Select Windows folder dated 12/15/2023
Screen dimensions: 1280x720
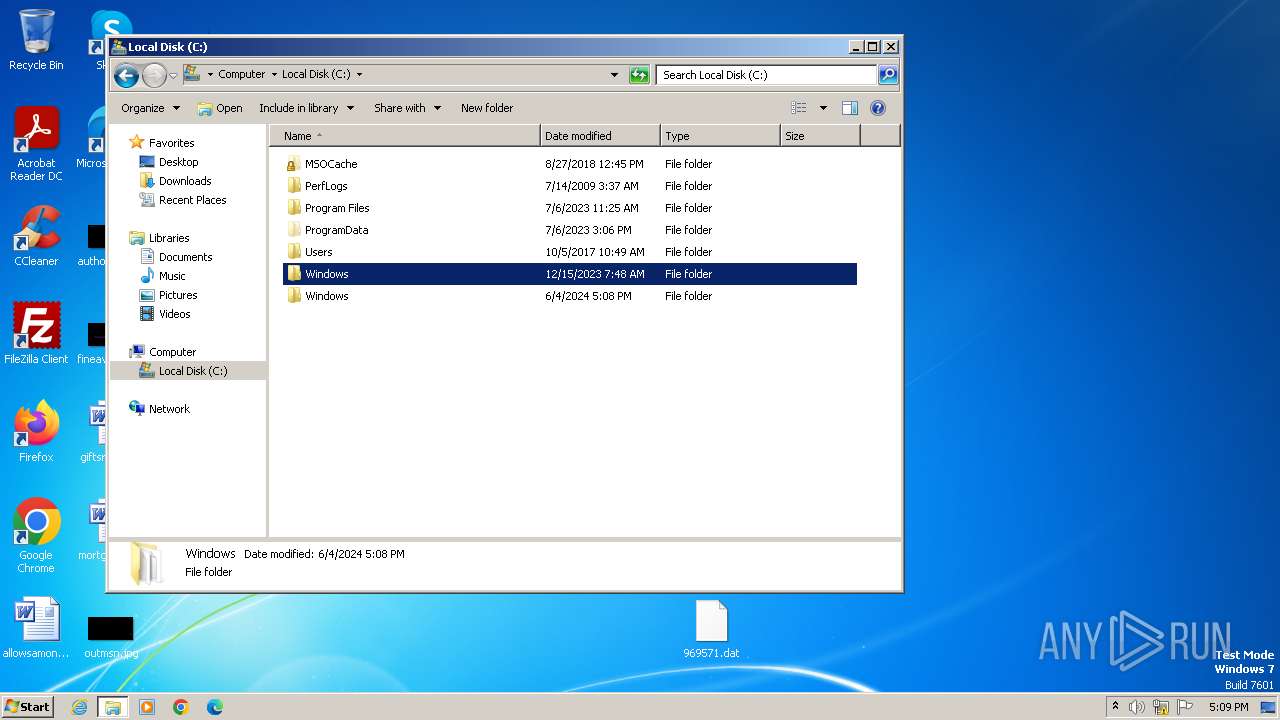570,274
